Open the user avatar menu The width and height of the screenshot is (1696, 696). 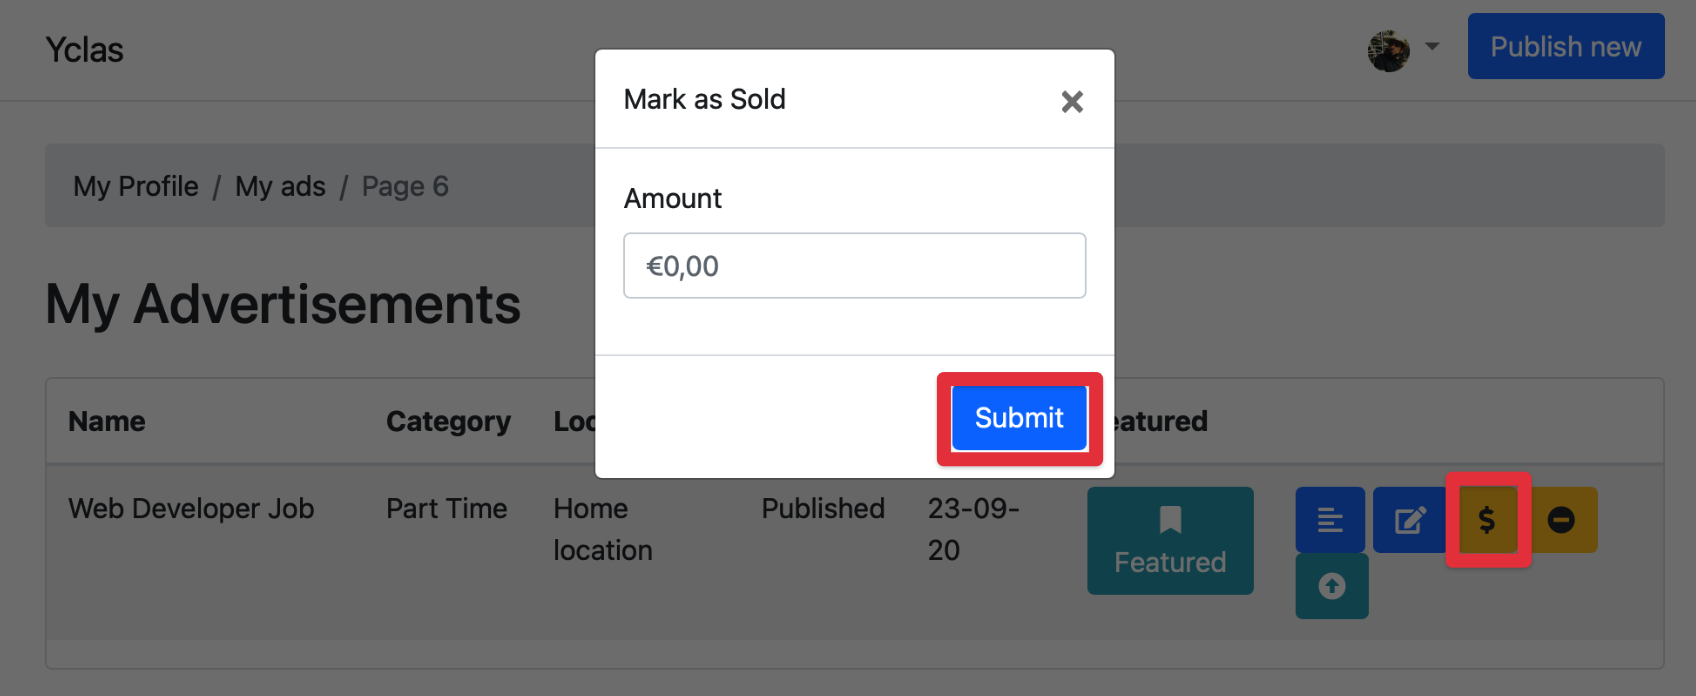tap(1388, 50)
